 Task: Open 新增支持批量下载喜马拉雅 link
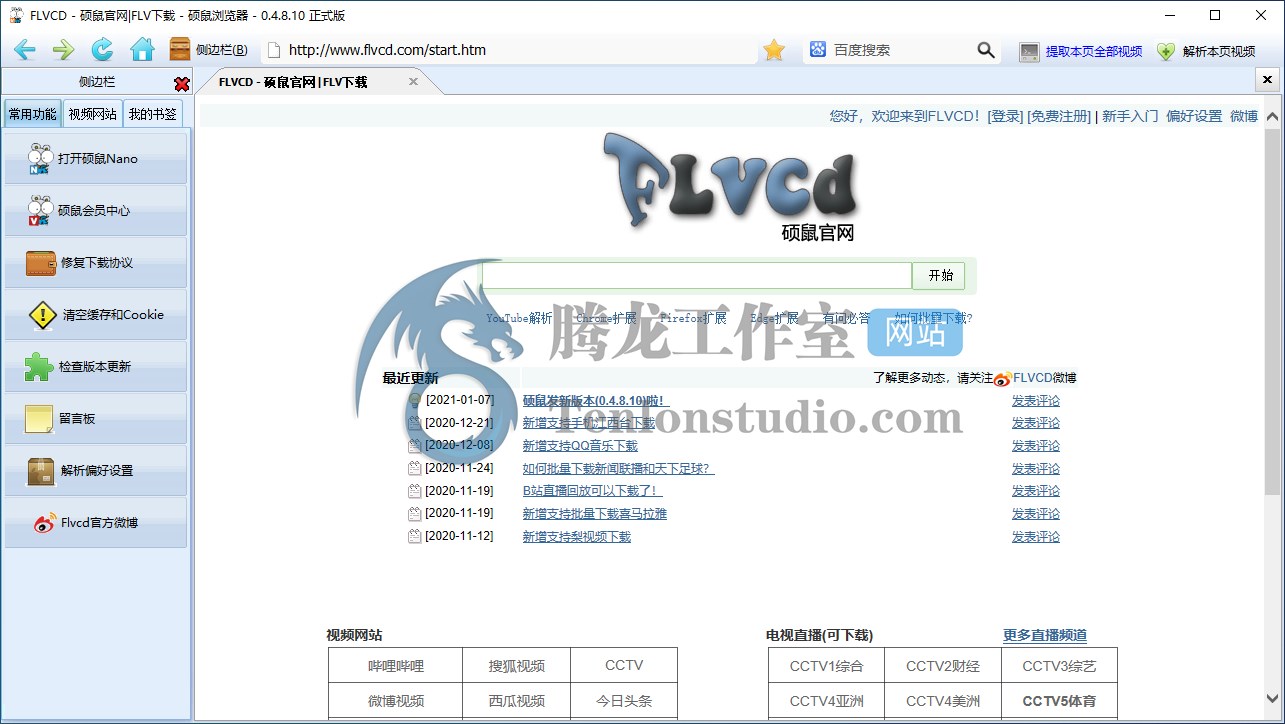tap(595, 514)
